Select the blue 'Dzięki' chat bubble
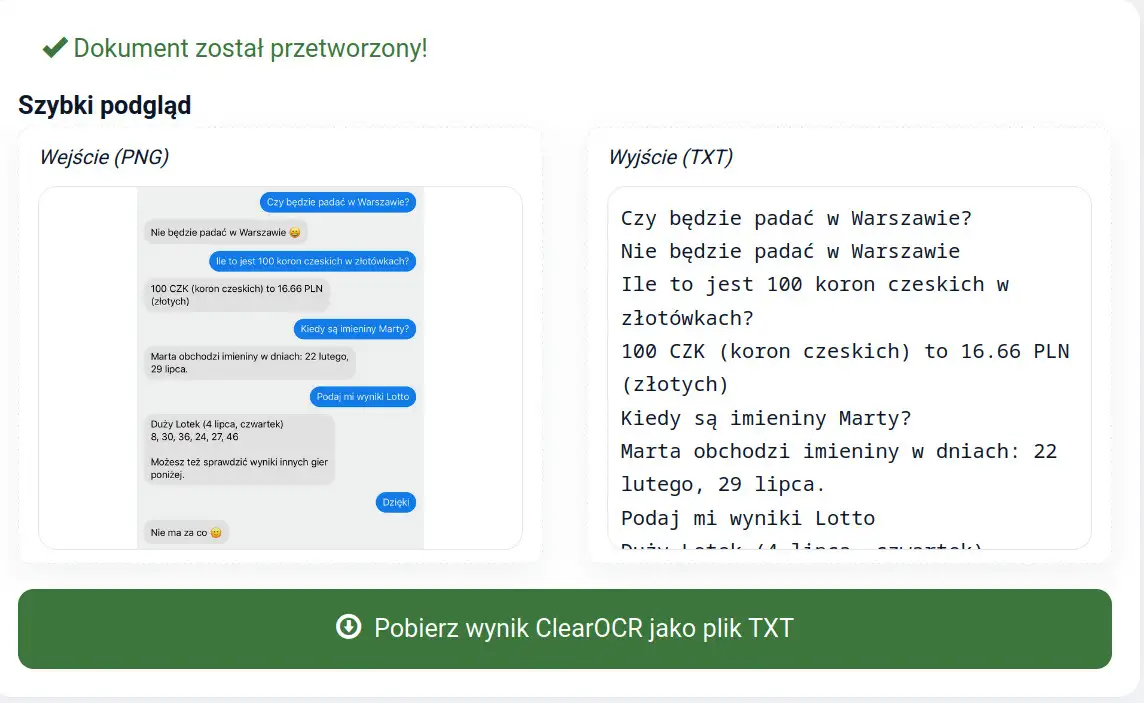This screenshot has height=703, width=1144. pyautogui.click(x=396, y=502)
